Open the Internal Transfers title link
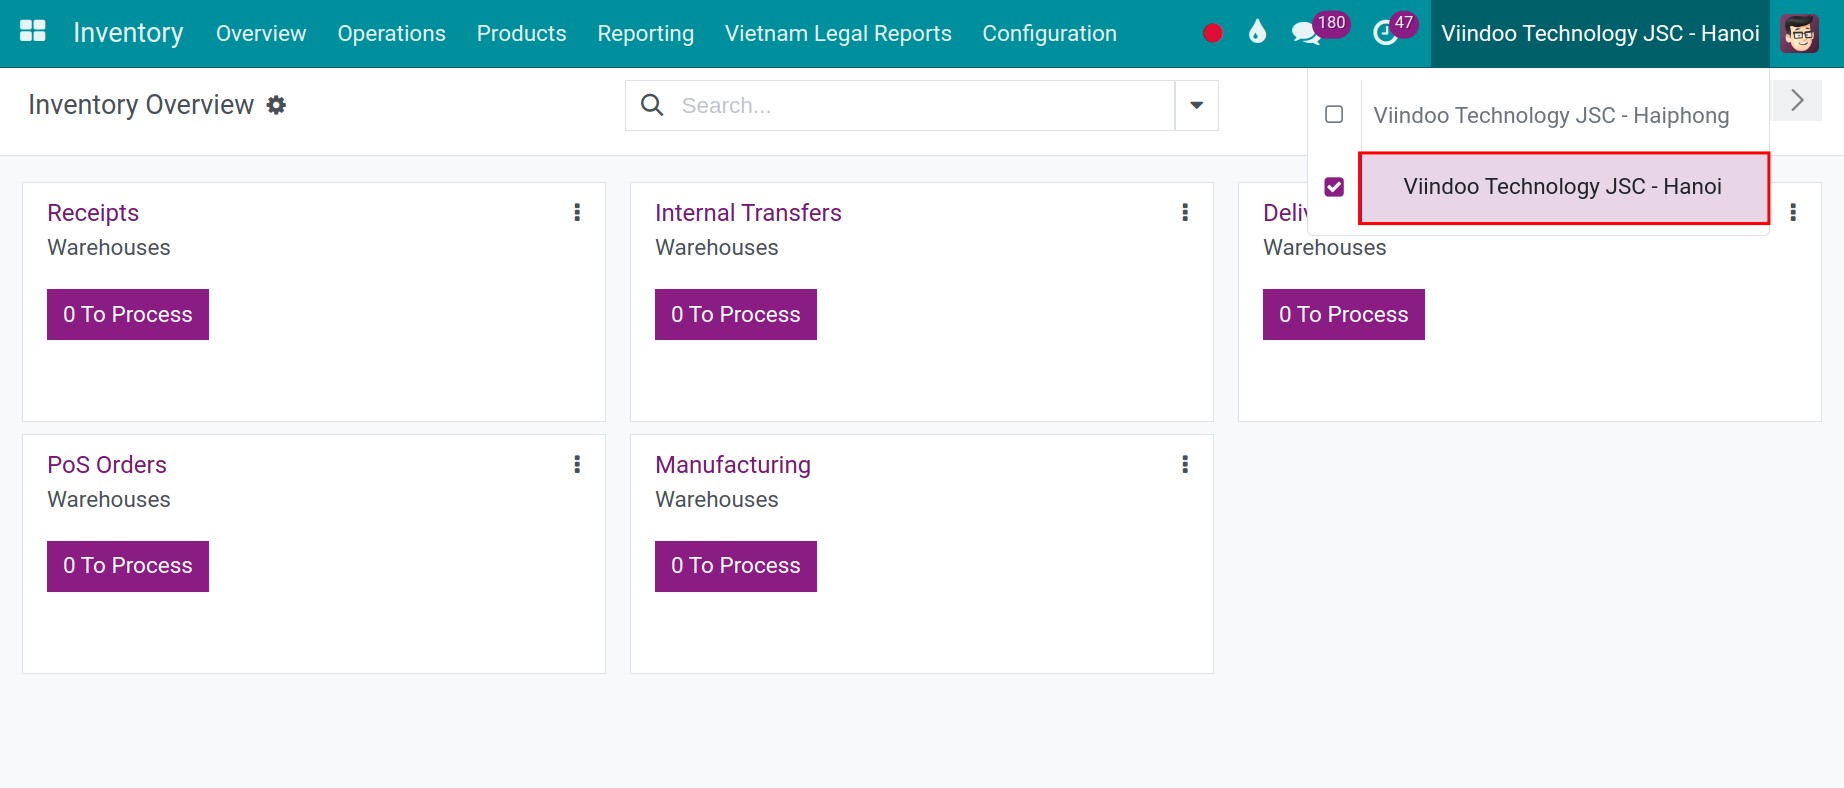The width and height of the screenshot is (1844, 788). click(x=748, y=213)
